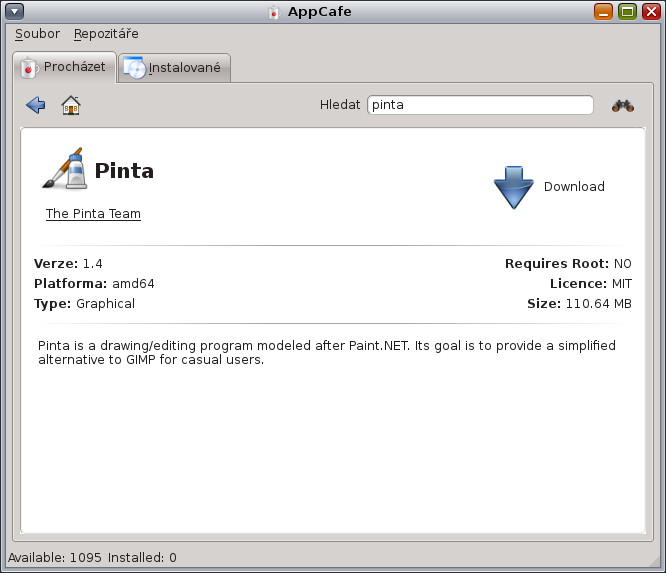Click the Size: 110.64 MB text

tap(579, 304)
